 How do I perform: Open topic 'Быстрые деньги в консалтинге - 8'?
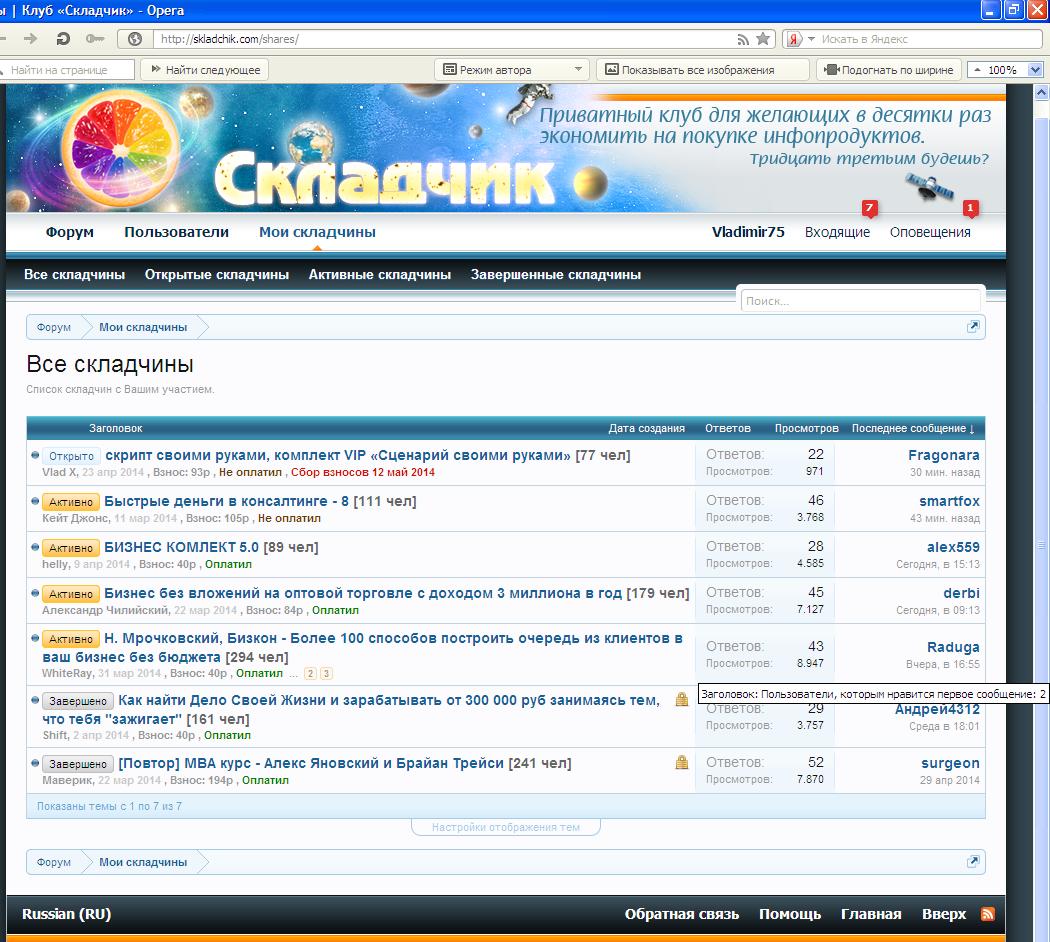coord(226,501)
